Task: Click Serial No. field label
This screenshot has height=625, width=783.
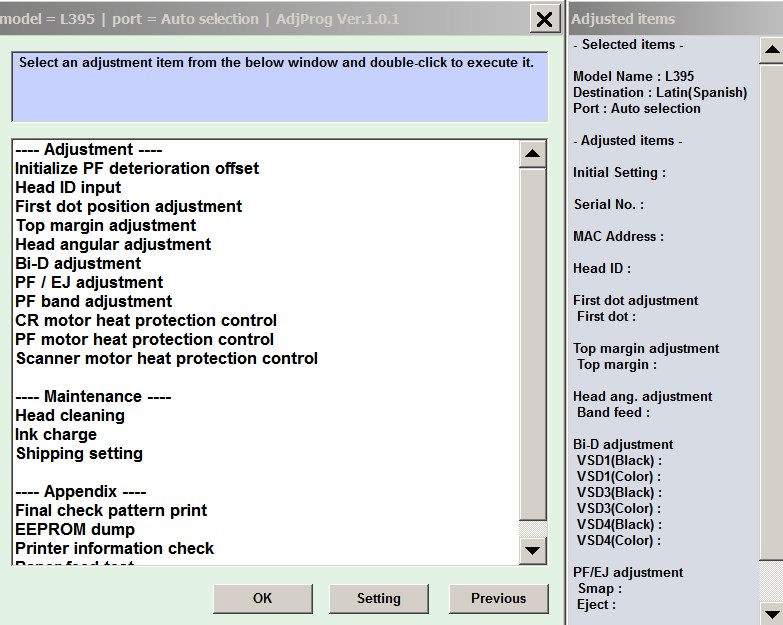Action: coord(609,204)
